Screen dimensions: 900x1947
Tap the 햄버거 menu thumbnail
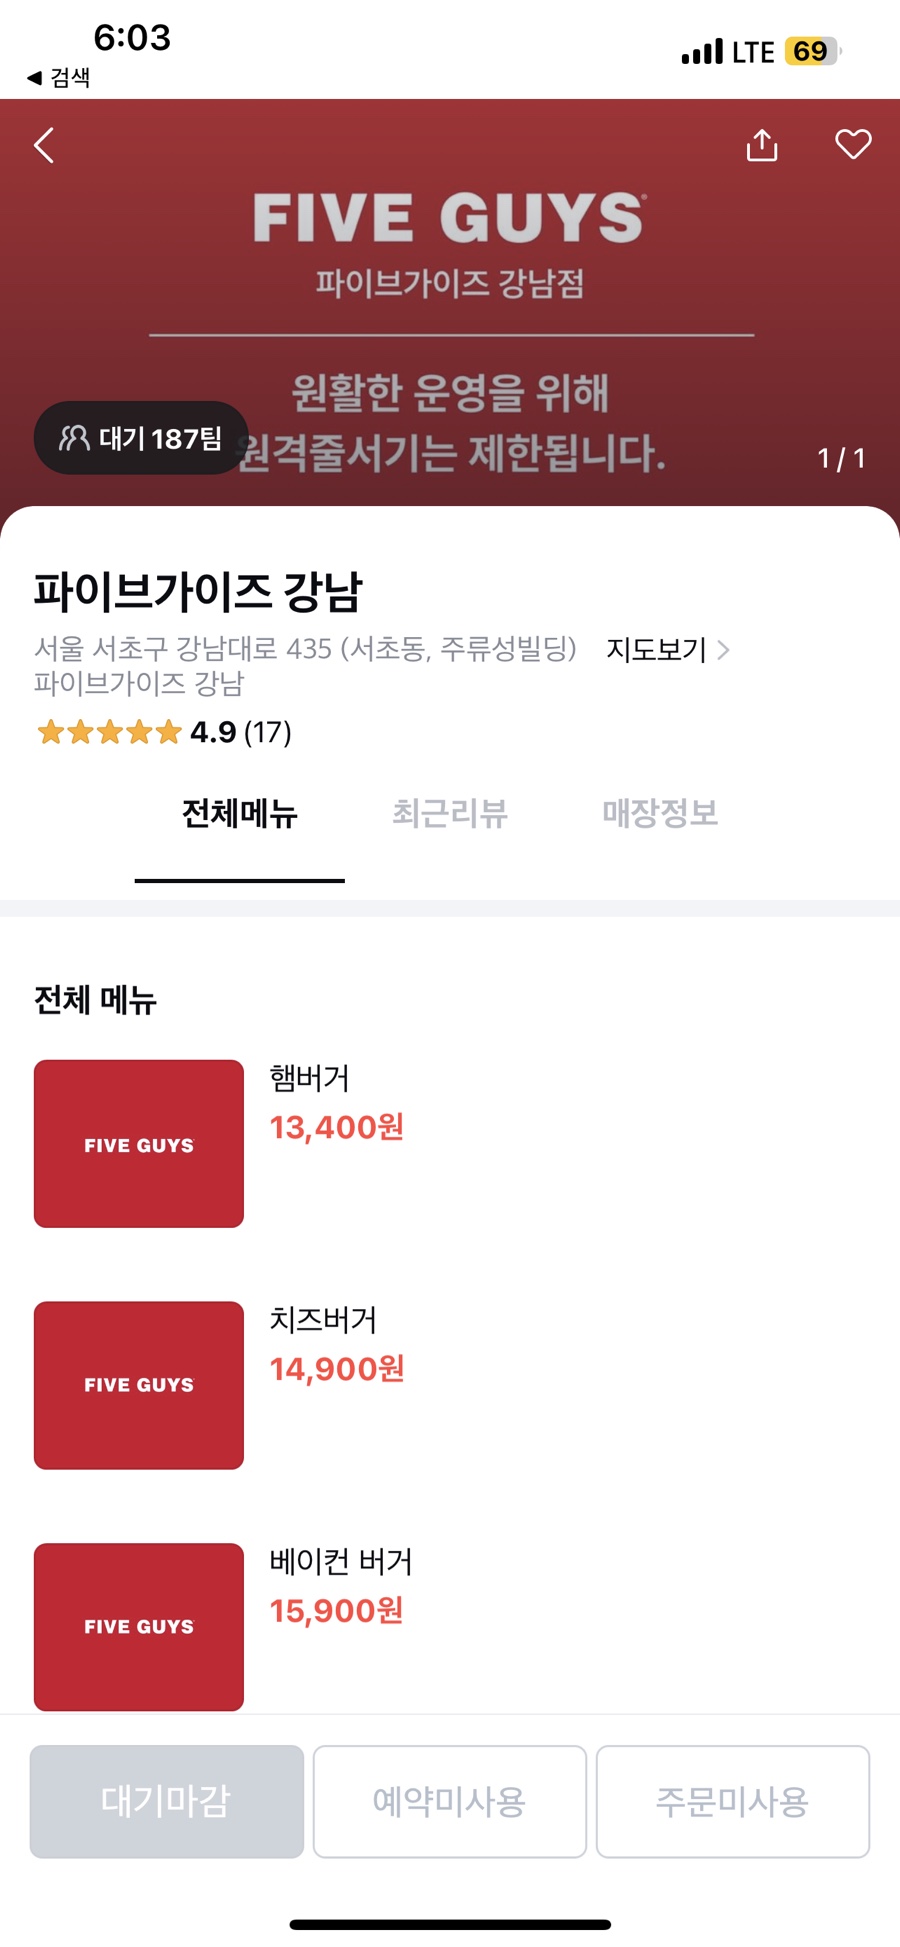pos(139,1144)
